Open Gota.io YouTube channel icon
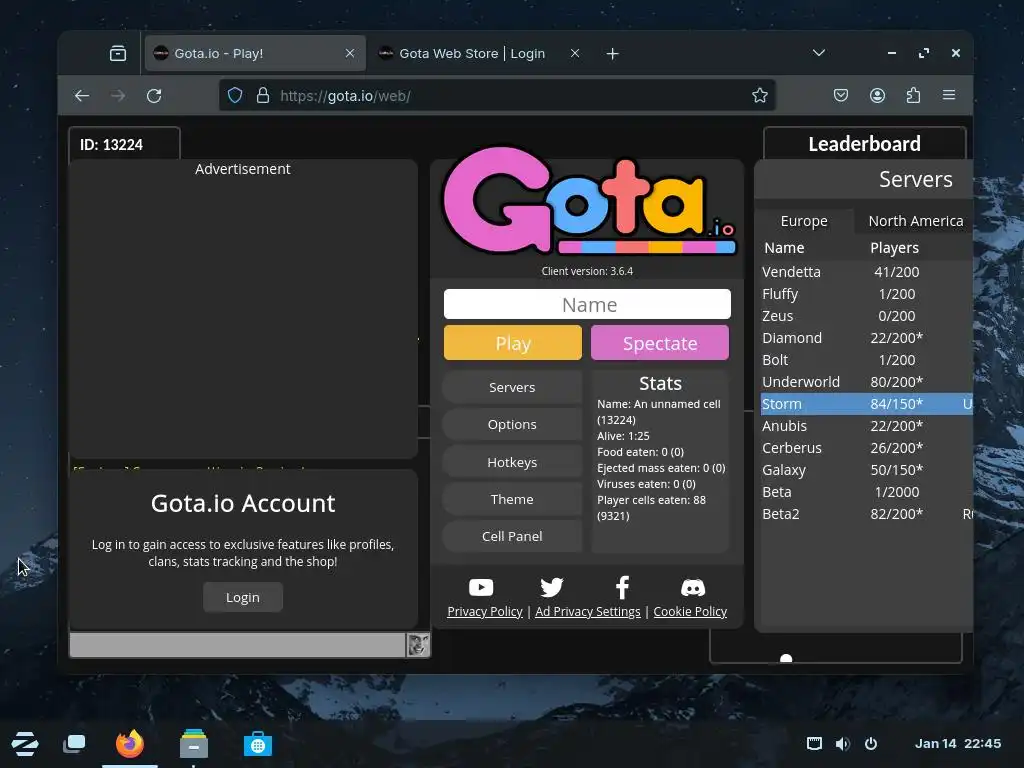Image resolution: width=1024 pixels, height=768 pixels. 481,587
